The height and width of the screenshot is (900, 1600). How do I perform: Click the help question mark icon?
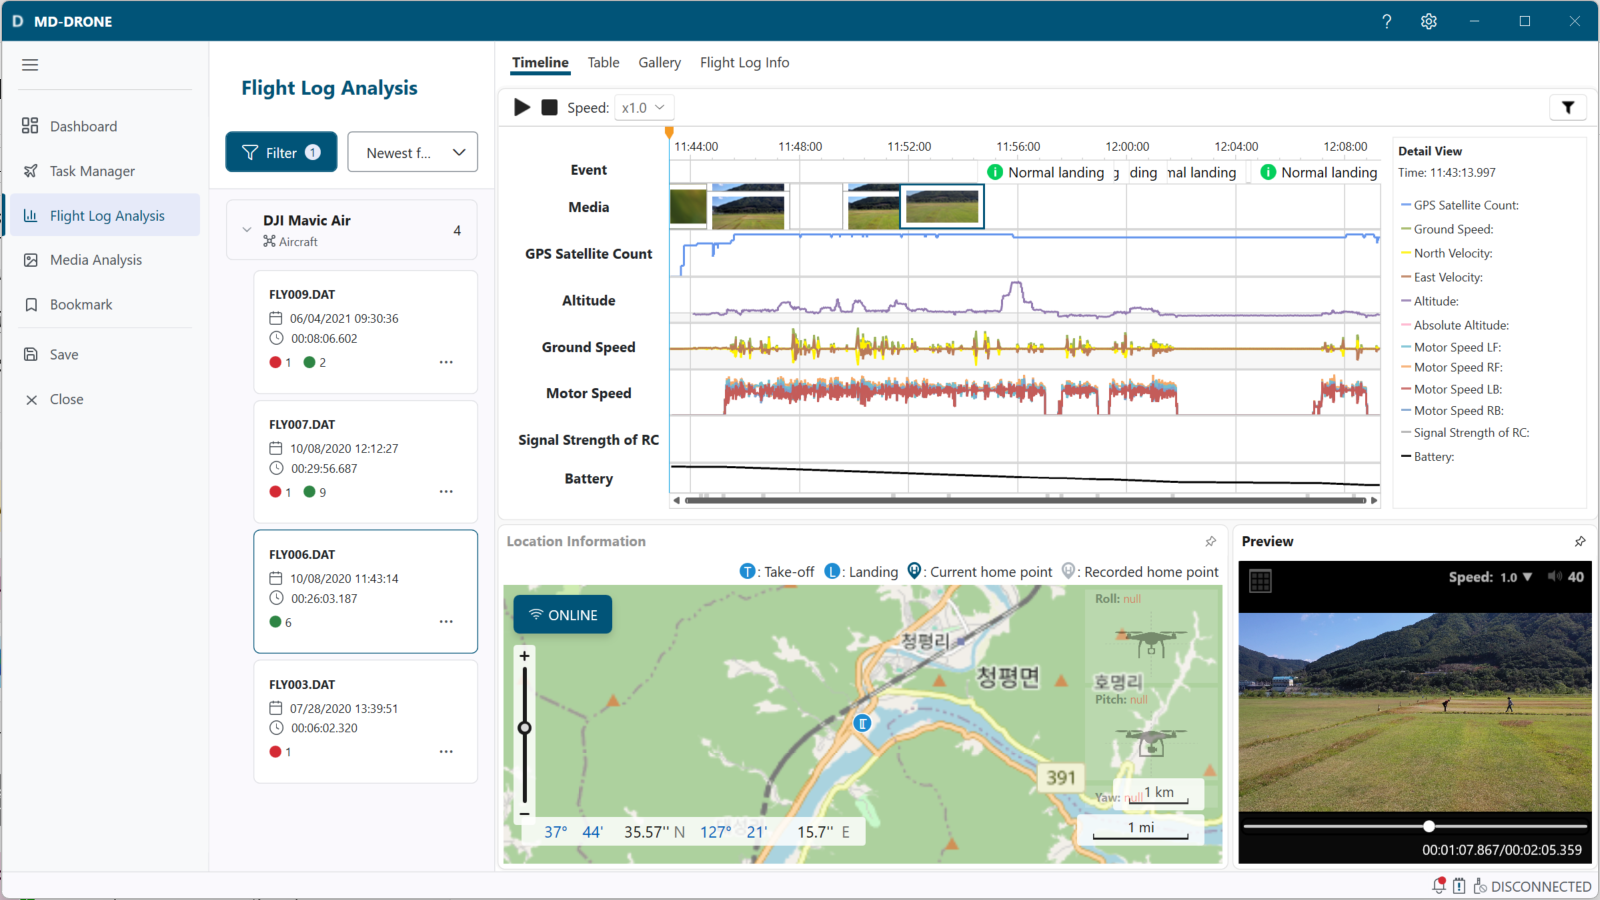tap(1386, 21)
